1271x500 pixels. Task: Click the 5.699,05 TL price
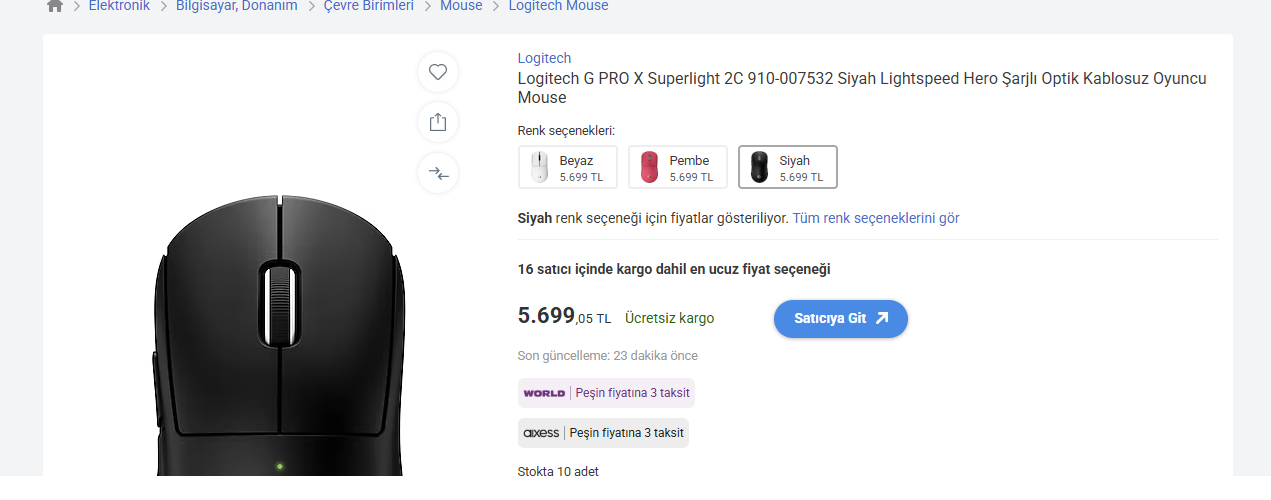563,317
